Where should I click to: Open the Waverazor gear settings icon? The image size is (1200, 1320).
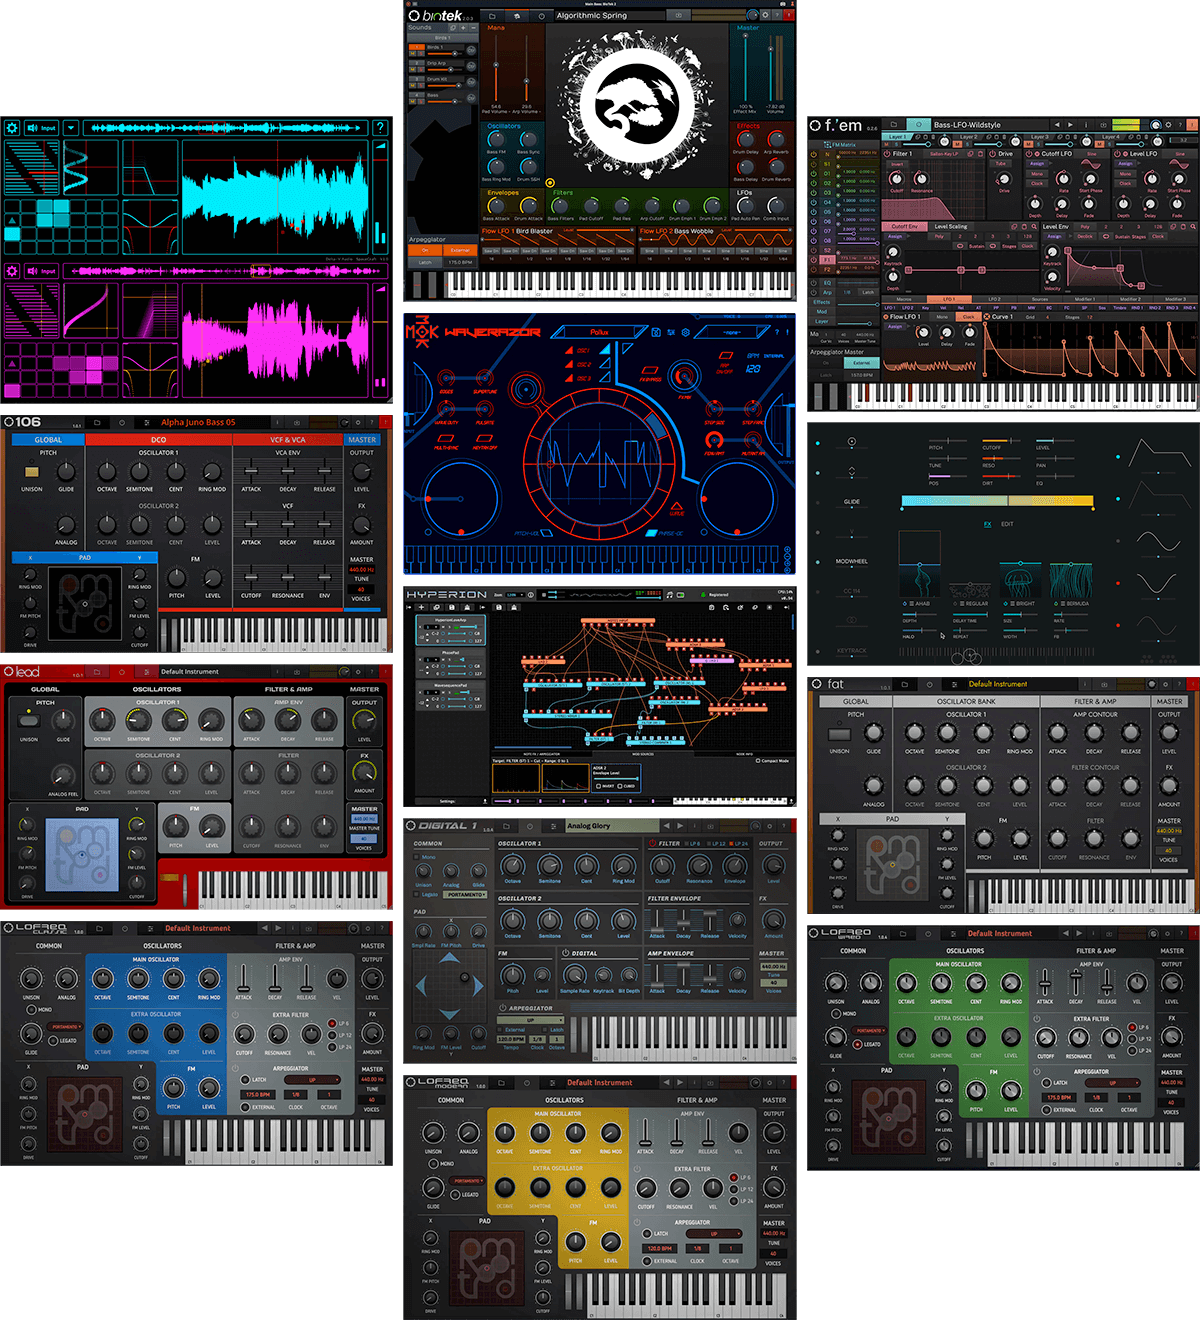(685, 332)
